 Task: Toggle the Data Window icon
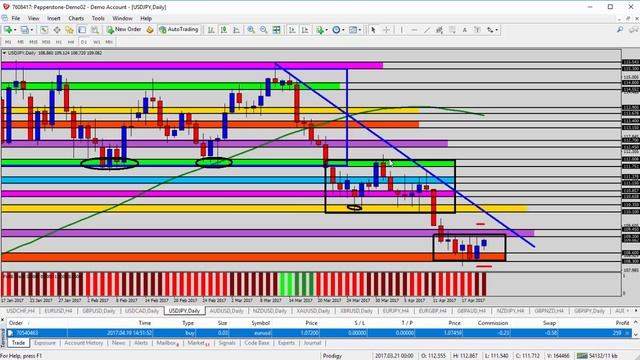[x=57, y=30]
